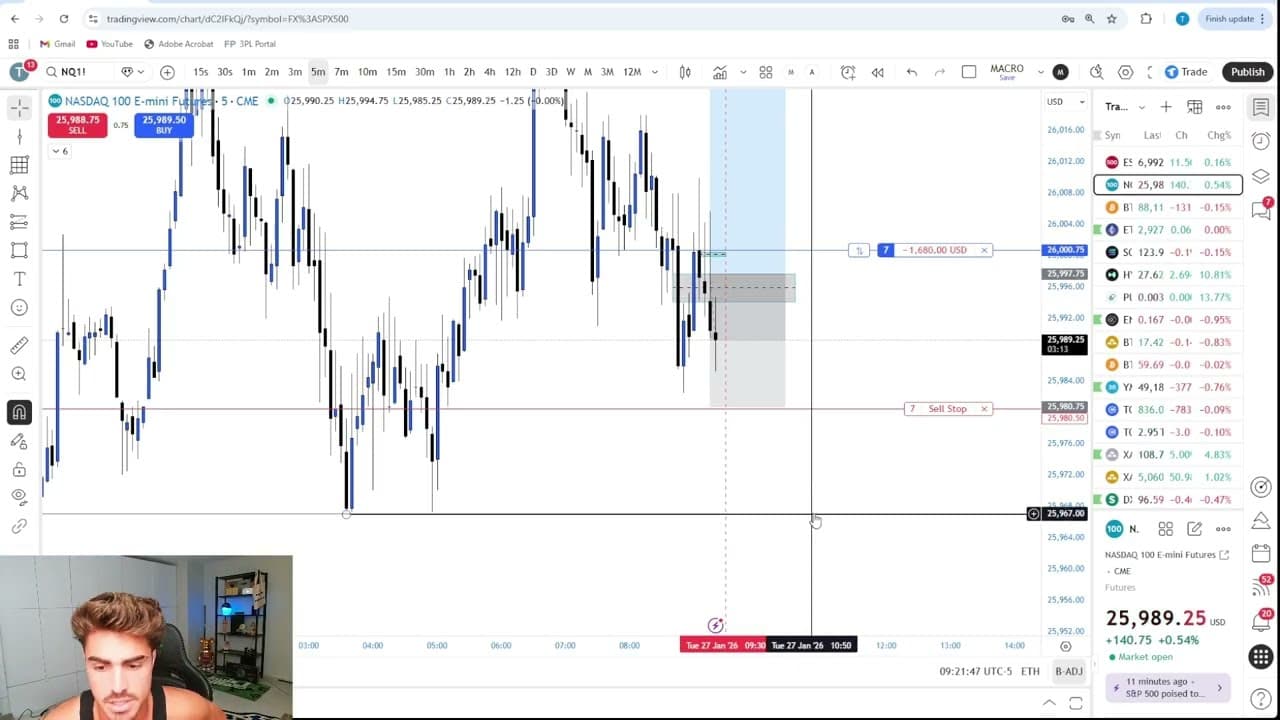
Task: Open the Fibonacci and Gann tools
Action: pyautogui.click(x=19, y=165)
